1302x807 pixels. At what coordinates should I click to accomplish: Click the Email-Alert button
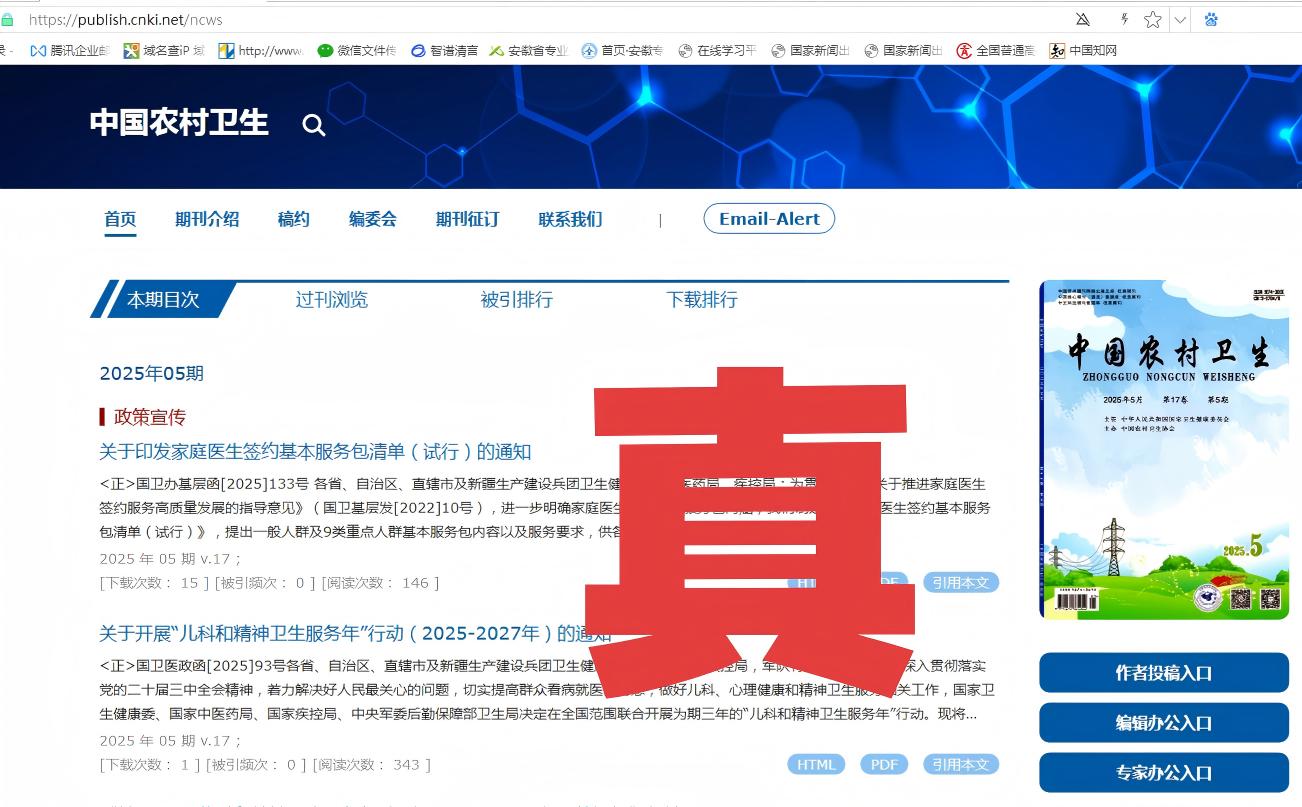click(769, 219)
